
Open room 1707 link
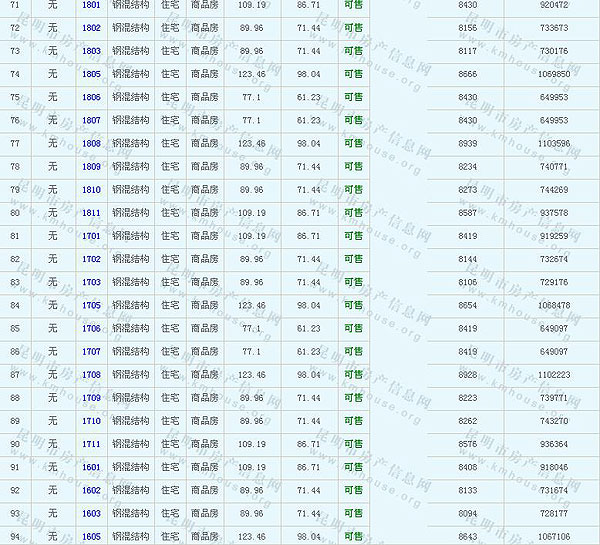pyautogui.click(x=91, y=352)
